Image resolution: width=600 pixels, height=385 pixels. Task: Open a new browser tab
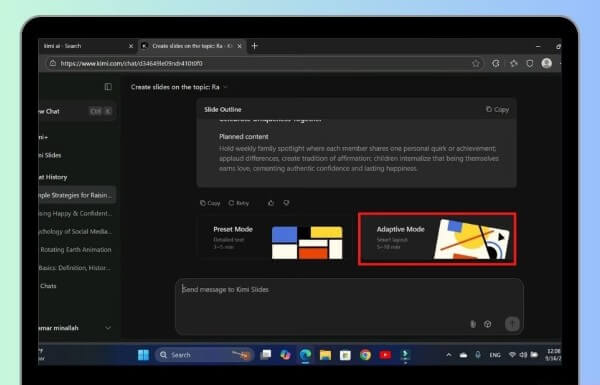tap(254, 46)
